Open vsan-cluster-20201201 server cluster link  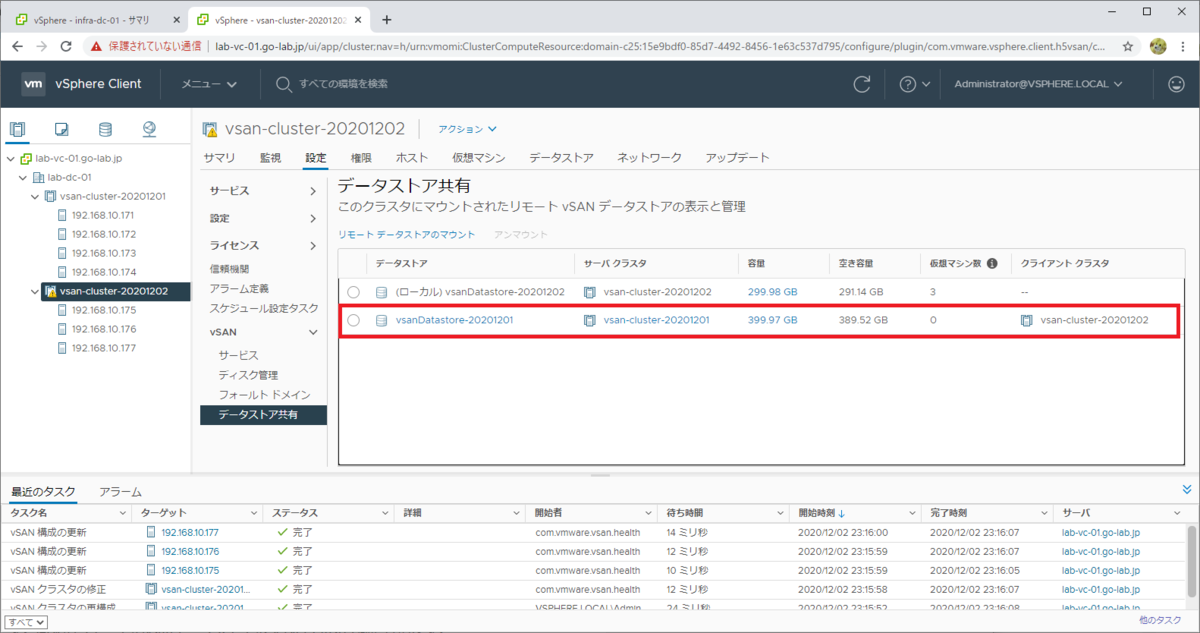pos(657,320)
